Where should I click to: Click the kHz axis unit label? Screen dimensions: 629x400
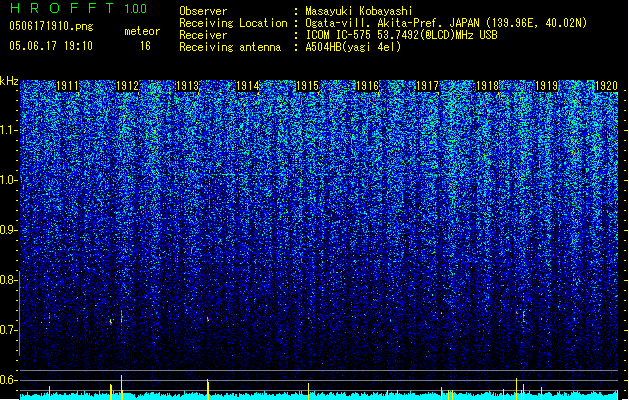tap(9, 81)
